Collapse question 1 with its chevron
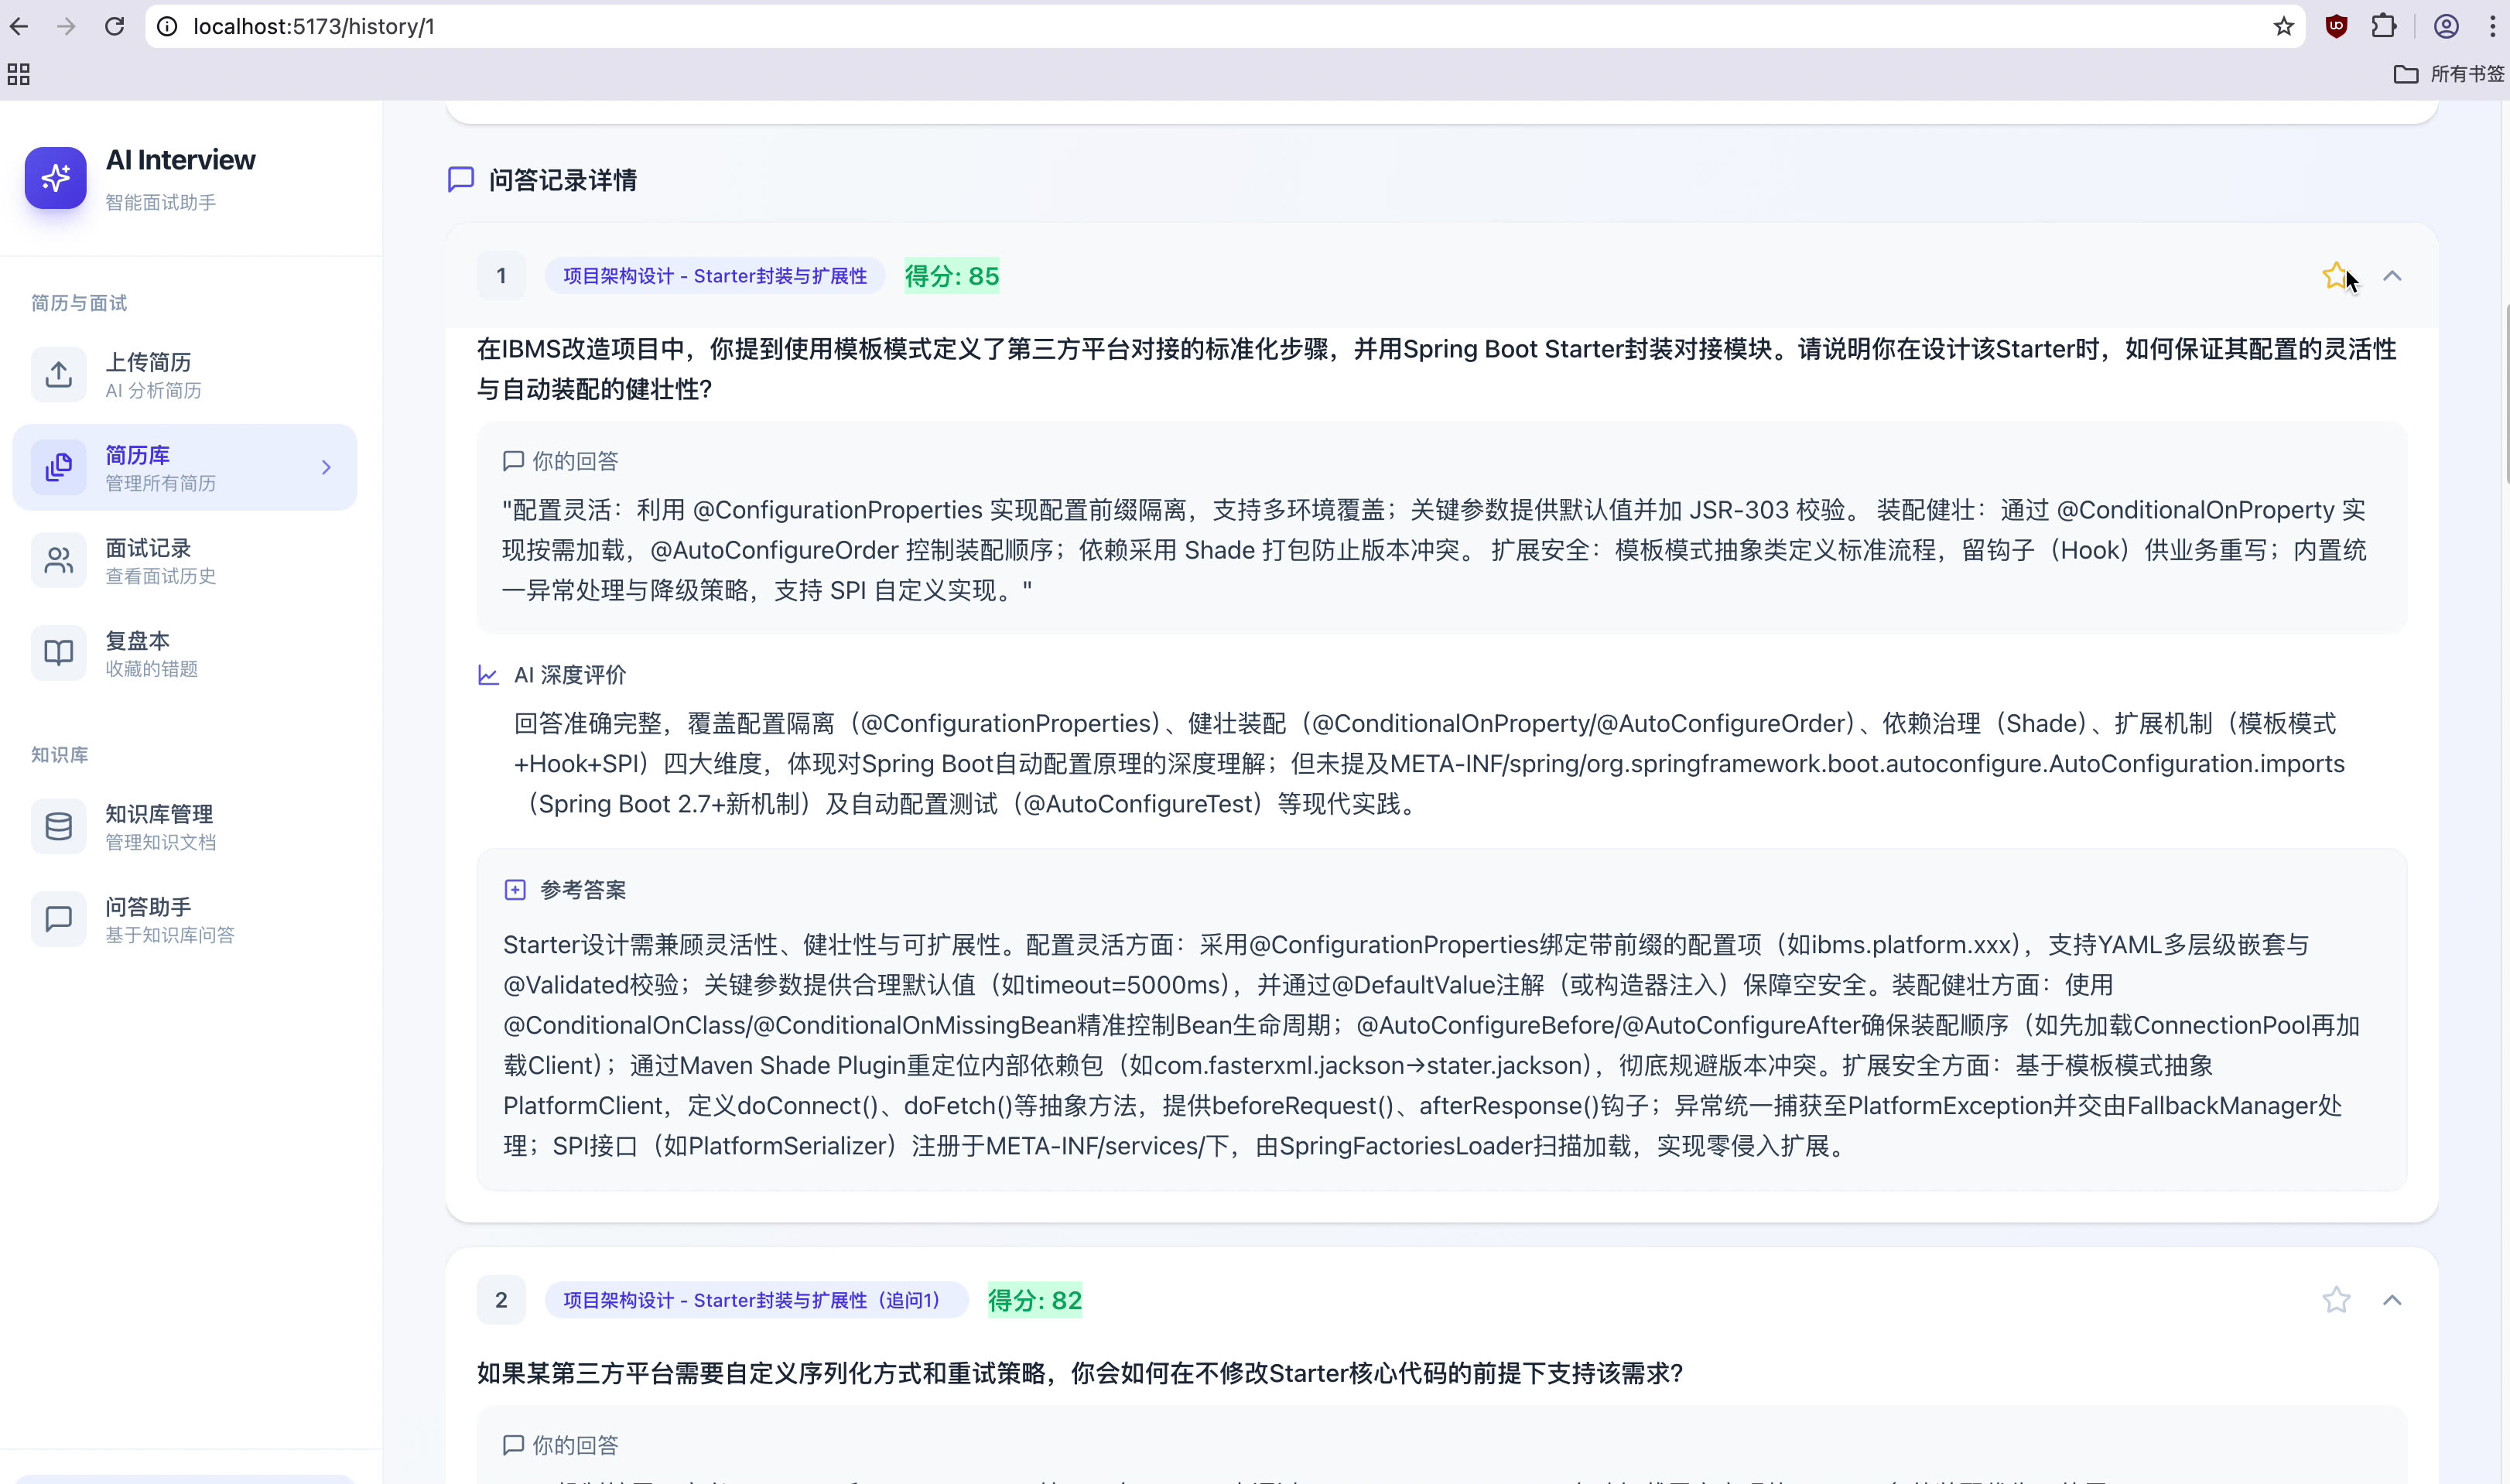This screenshot has width=2510, height=1484. click(2392, 276)
